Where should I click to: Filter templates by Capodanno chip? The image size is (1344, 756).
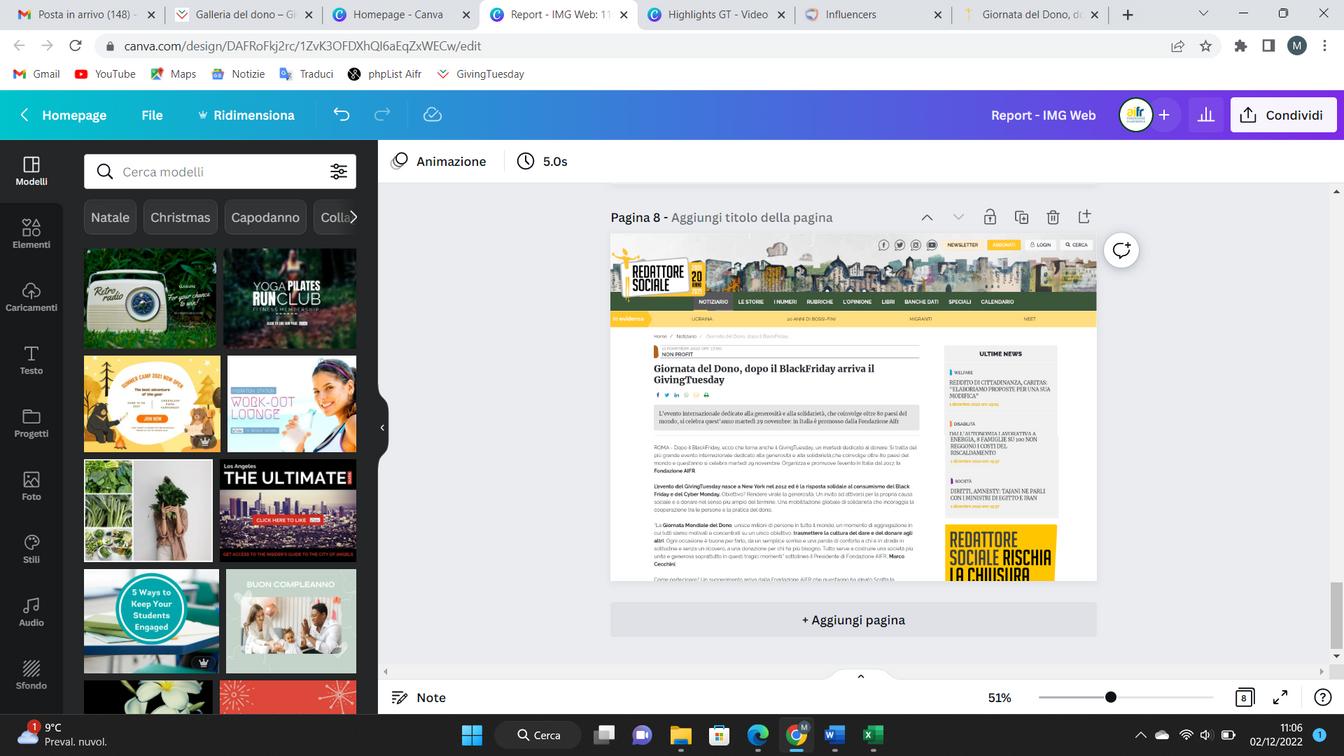[265, 217]
